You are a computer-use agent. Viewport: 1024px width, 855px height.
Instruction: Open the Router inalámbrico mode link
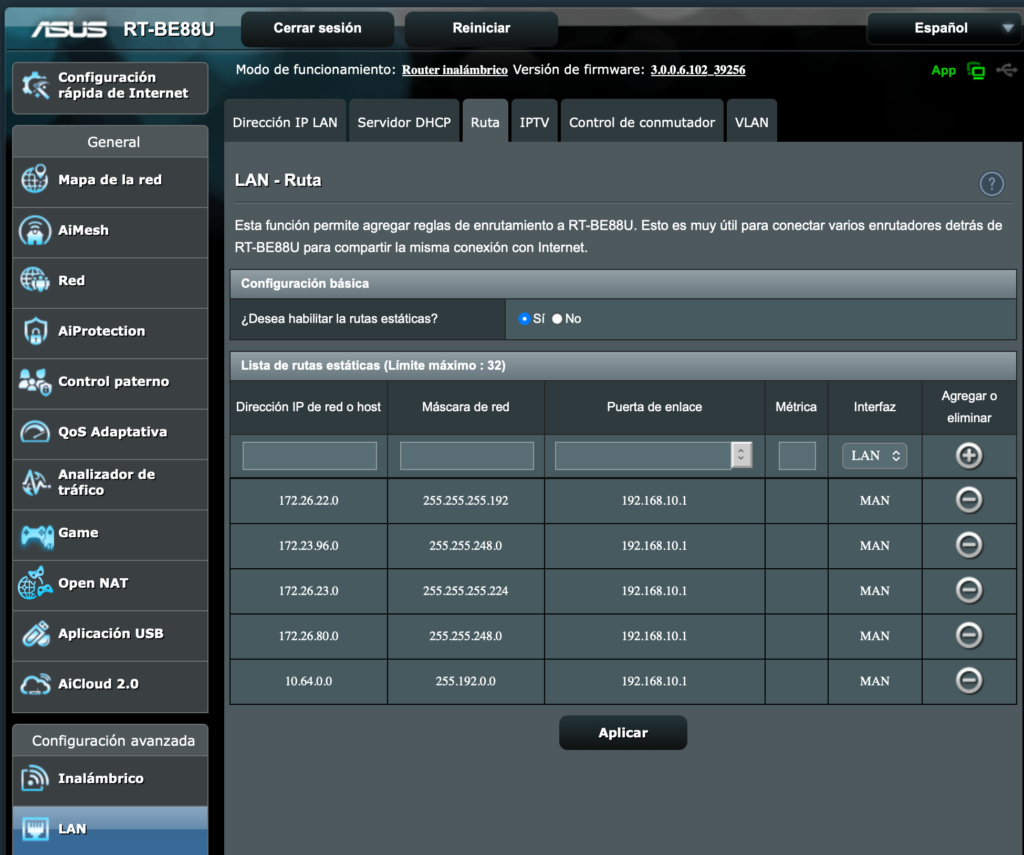coord(455,70)
